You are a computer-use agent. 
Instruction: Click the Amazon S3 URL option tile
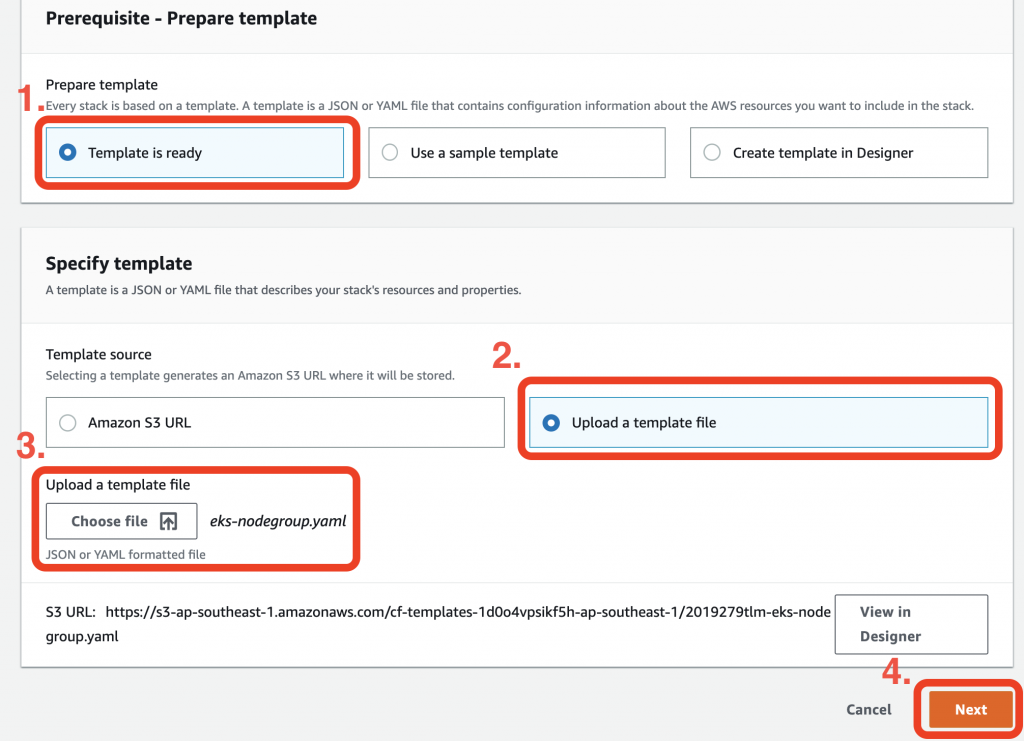(x=275, y=422)
